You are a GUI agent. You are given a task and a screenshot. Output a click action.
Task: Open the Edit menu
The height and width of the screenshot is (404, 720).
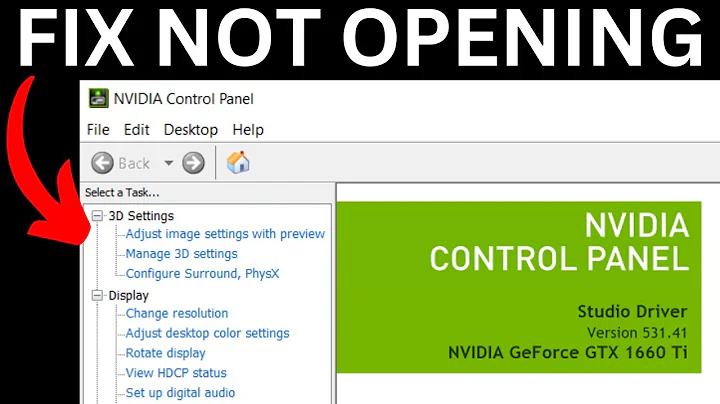pyautogui.click(x=136, y=130)
